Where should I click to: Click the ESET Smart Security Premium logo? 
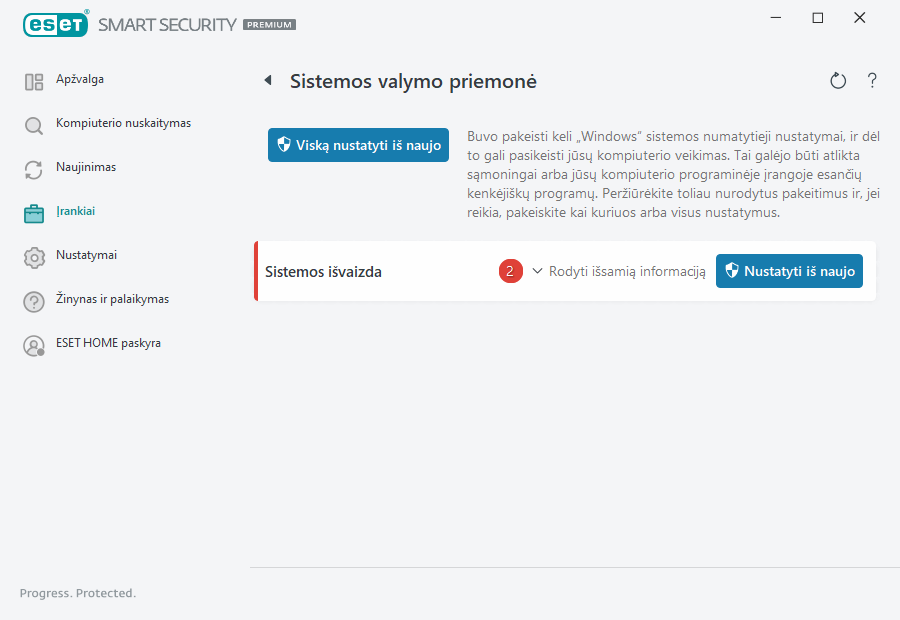pyautogui.click(x=159, y=24)
